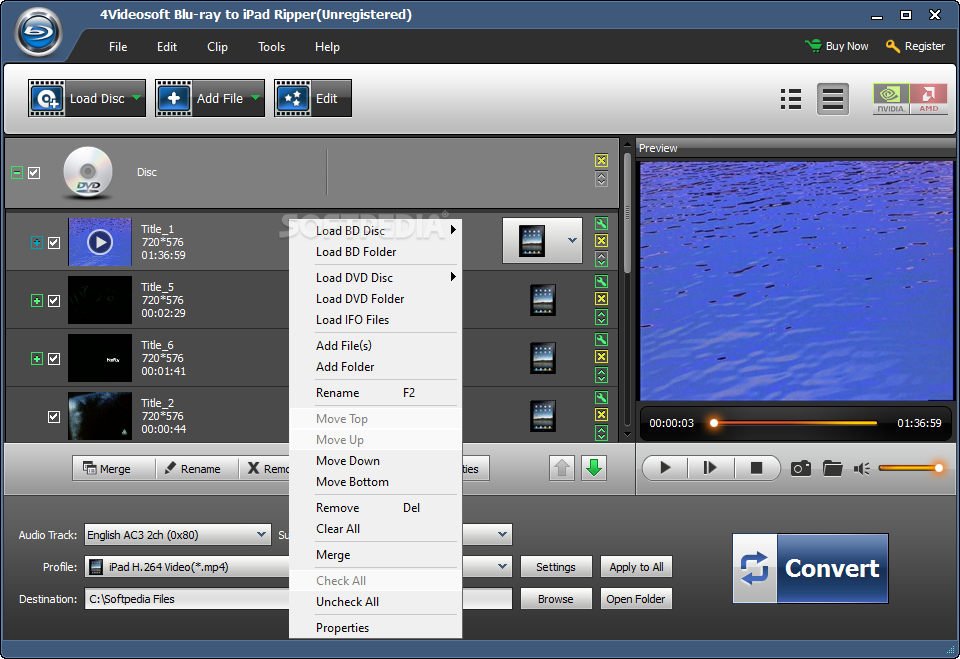Click the Settings button
This screenshot has width=960, height=659.
[556, 567]
